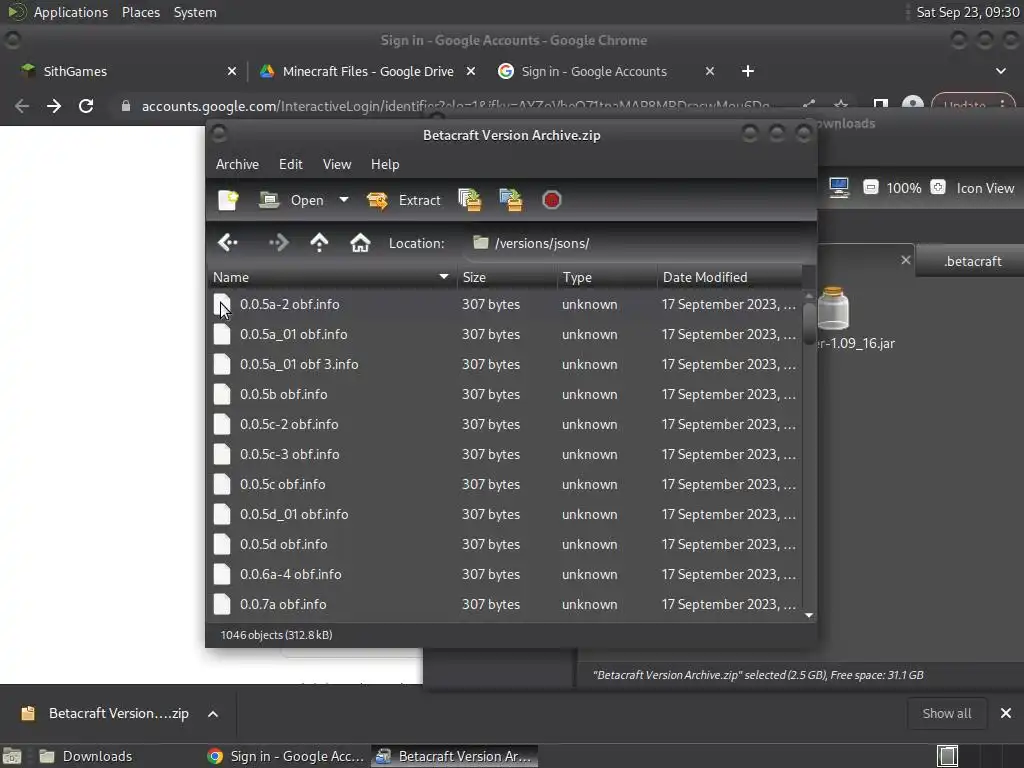Sort by Date Modified column header
Image resolution: width=1024 pixels, height=768 pixels.
(x=729, y=277)
